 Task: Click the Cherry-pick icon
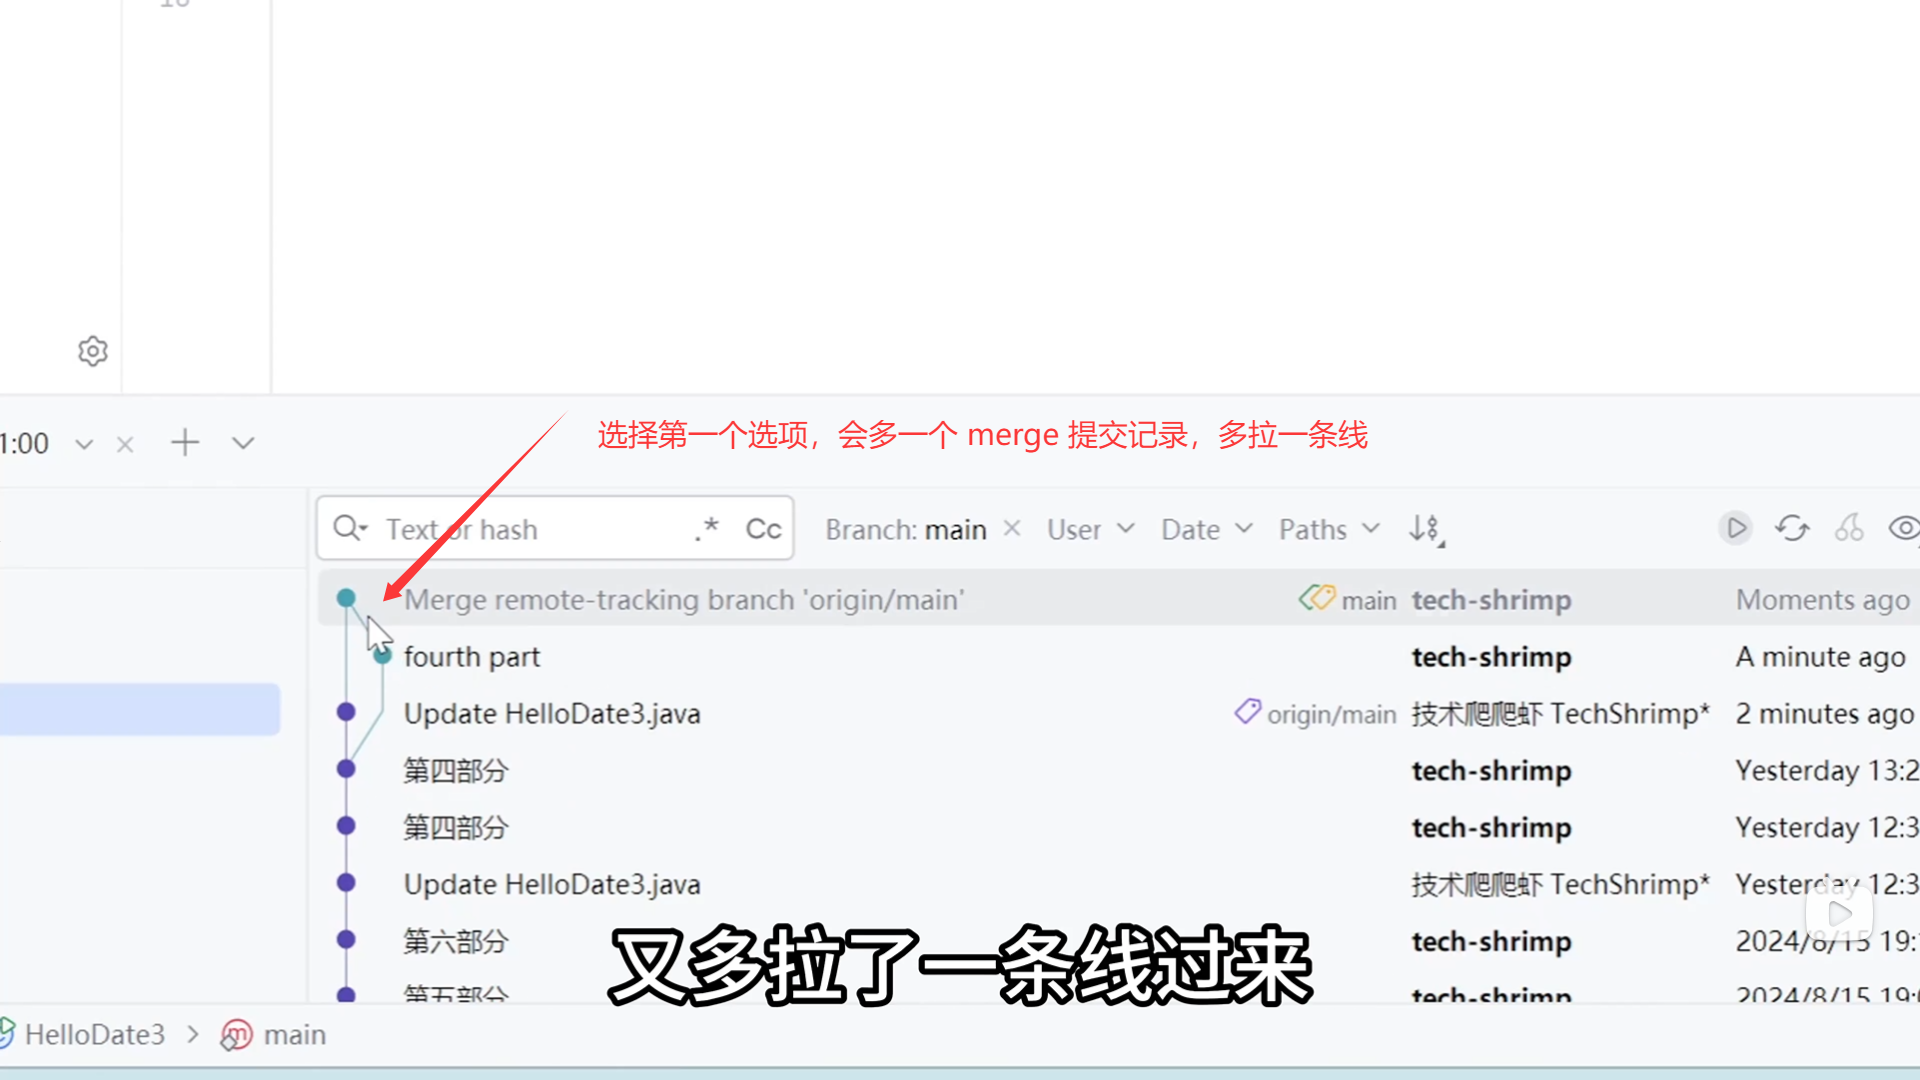(x=1849, y=528)
